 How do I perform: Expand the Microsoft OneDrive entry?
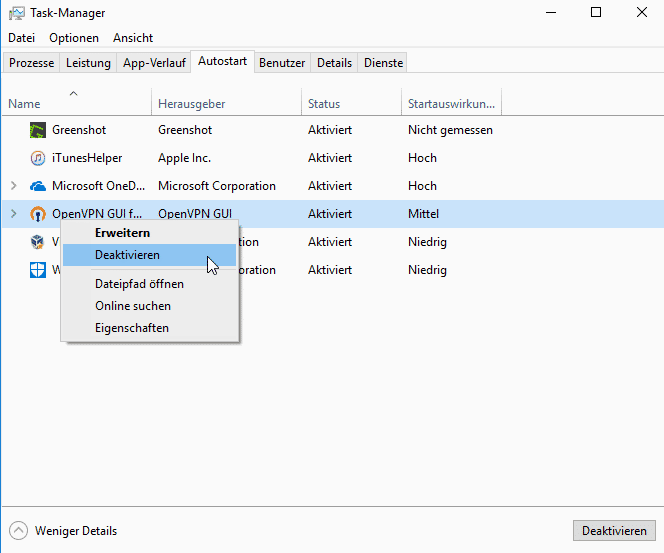pyautogui.click(x=13, y=186)
